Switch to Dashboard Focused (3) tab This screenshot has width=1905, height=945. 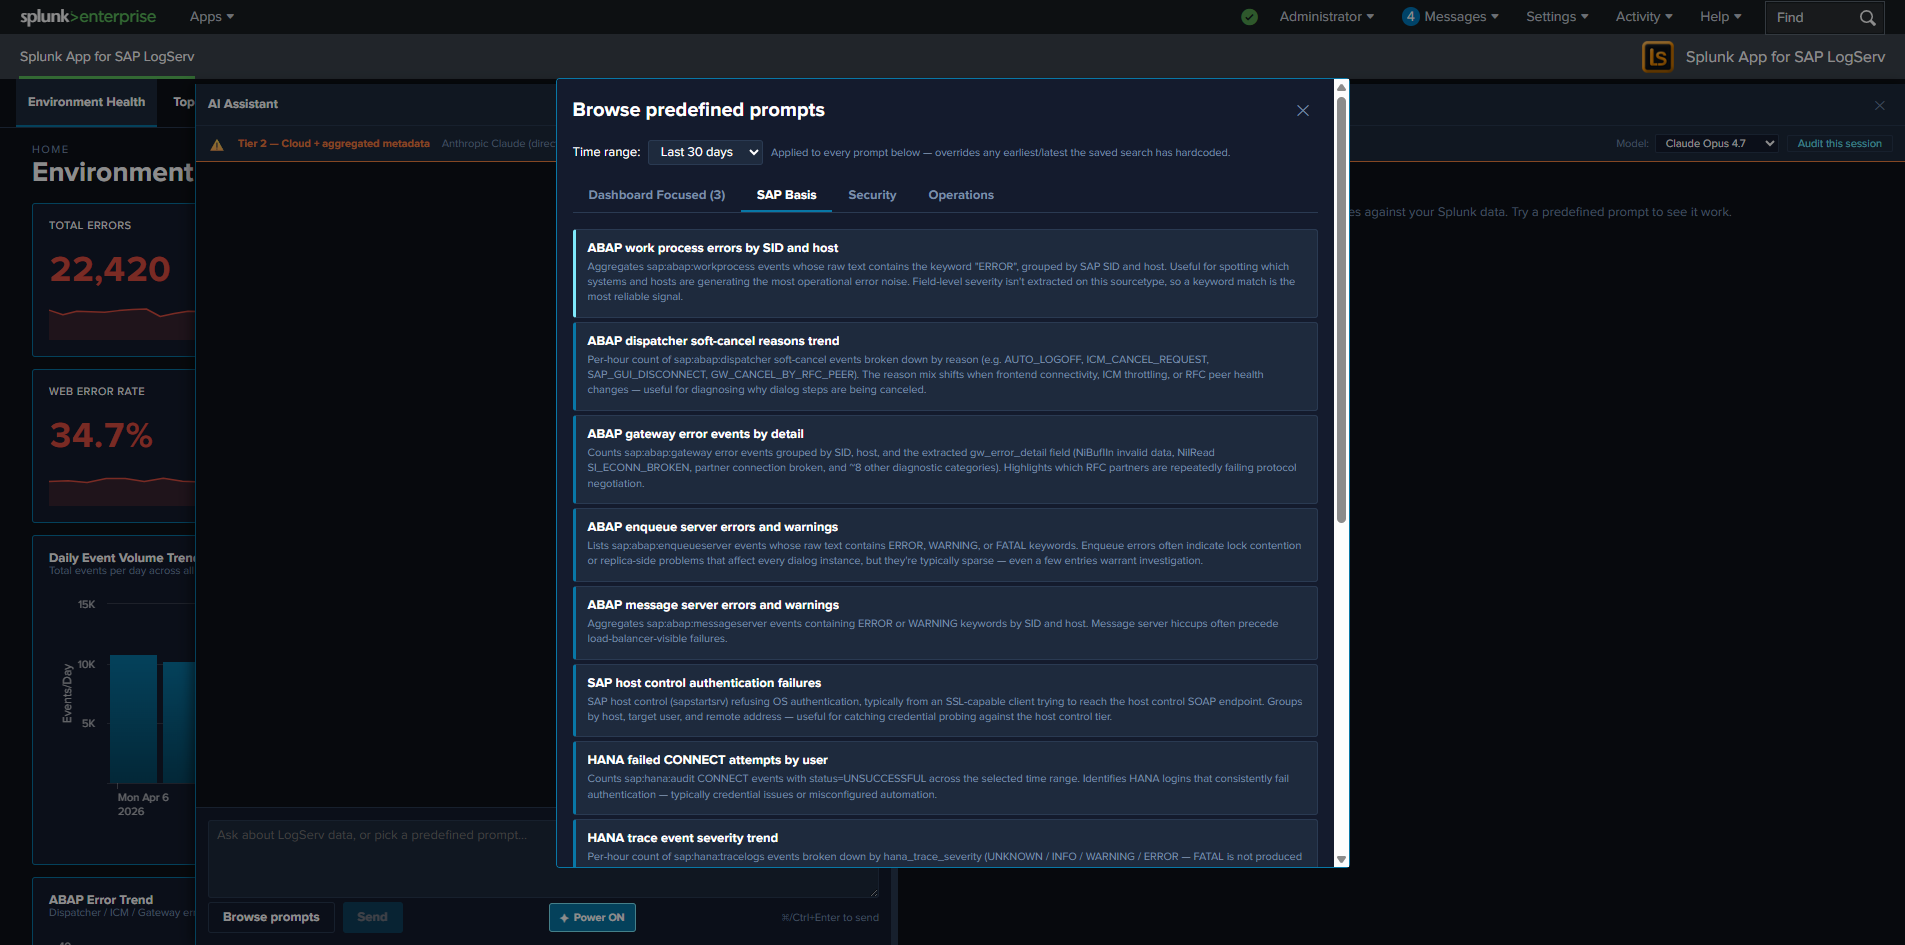(x=656, y=195)
